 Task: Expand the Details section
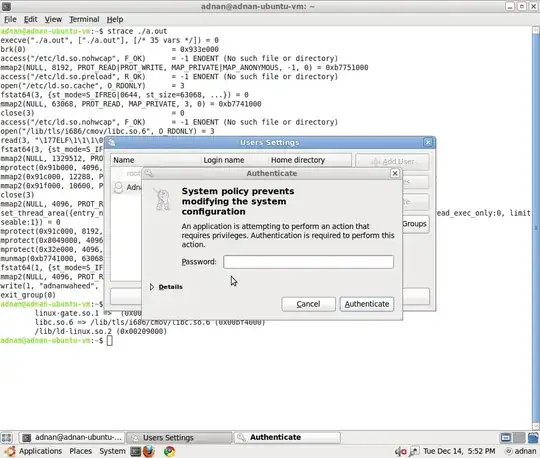[166, 287]
